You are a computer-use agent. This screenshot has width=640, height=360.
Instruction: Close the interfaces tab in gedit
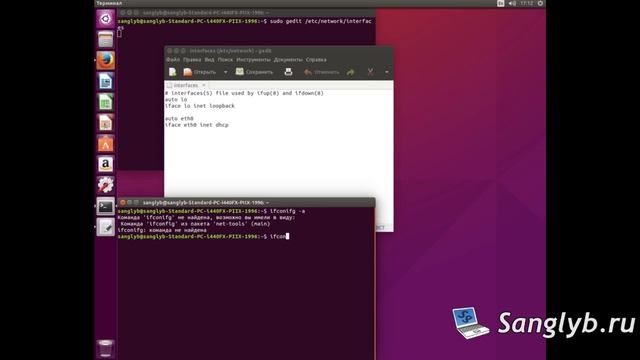[x=203, y=85]
